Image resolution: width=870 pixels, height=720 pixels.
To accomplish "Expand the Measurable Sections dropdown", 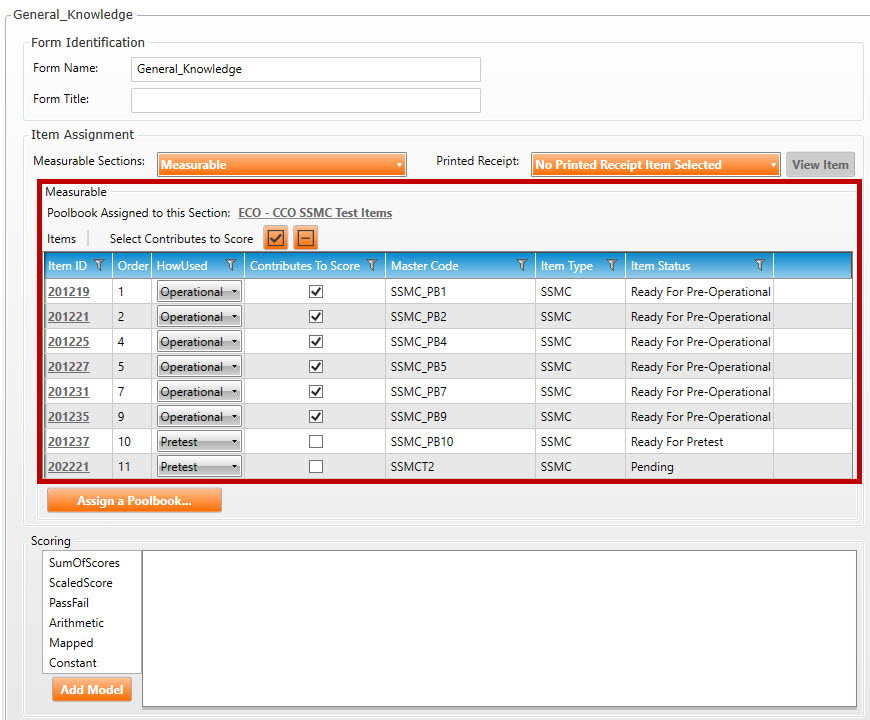I will (x=281, y=165).
